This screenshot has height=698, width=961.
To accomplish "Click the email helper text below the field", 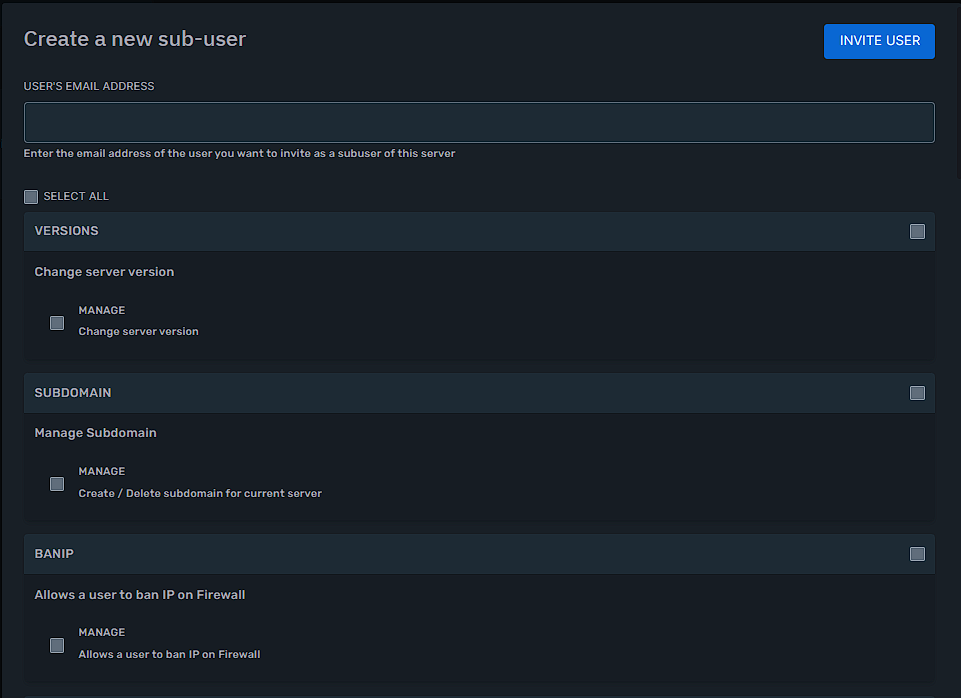I will point(239,154).
